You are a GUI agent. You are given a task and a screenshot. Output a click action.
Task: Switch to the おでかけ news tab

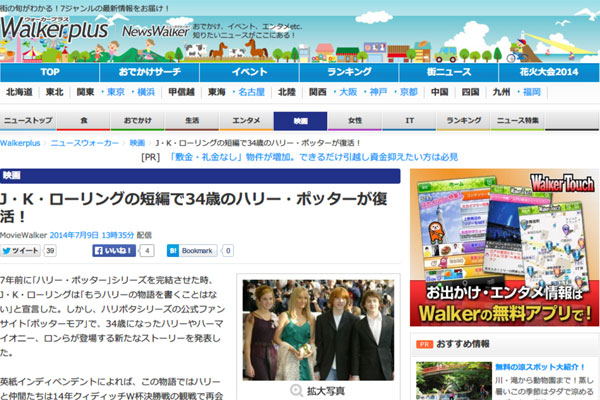[x=138, y=121]
